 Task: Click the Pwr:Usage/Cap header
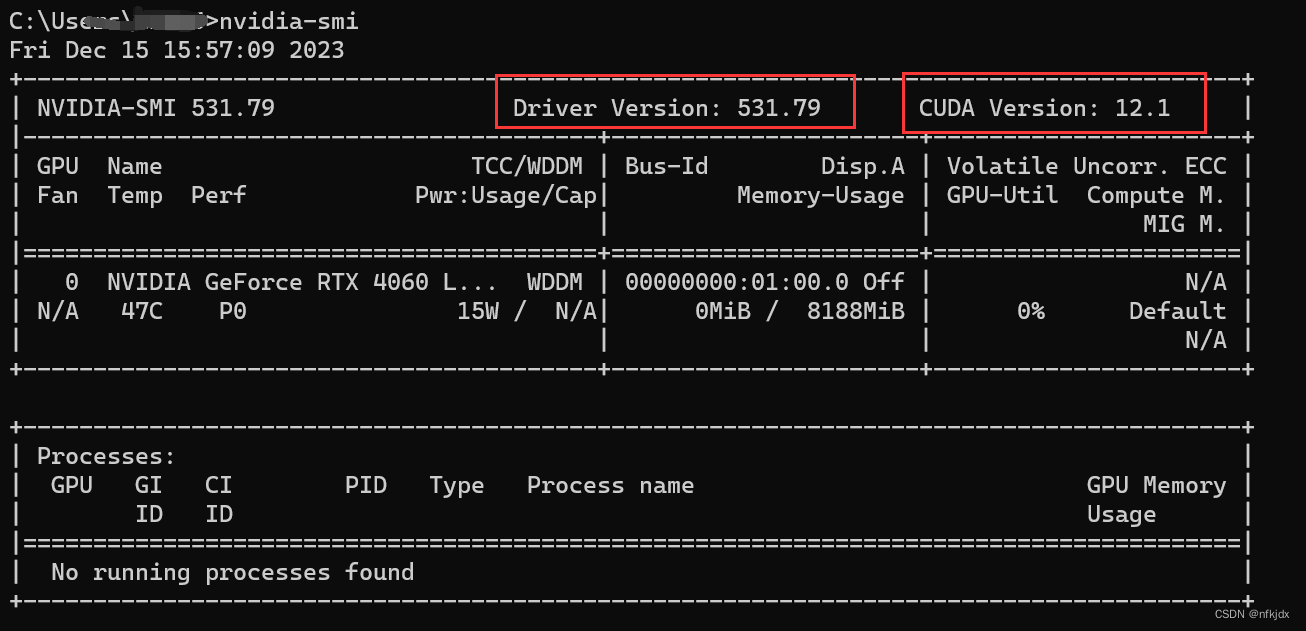click(x=506, y=195)
